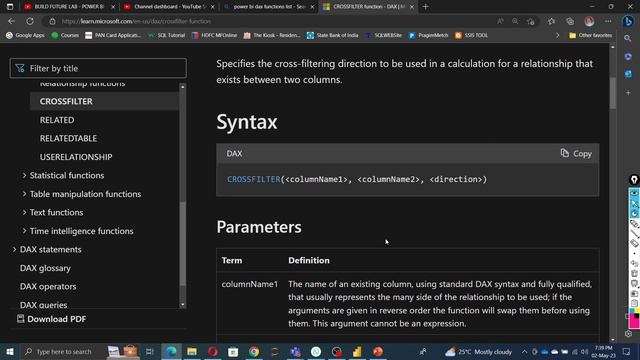This screenshot has width=640, height=360.
Task: Open DAX queries link
Action: (x=44, y=304)
